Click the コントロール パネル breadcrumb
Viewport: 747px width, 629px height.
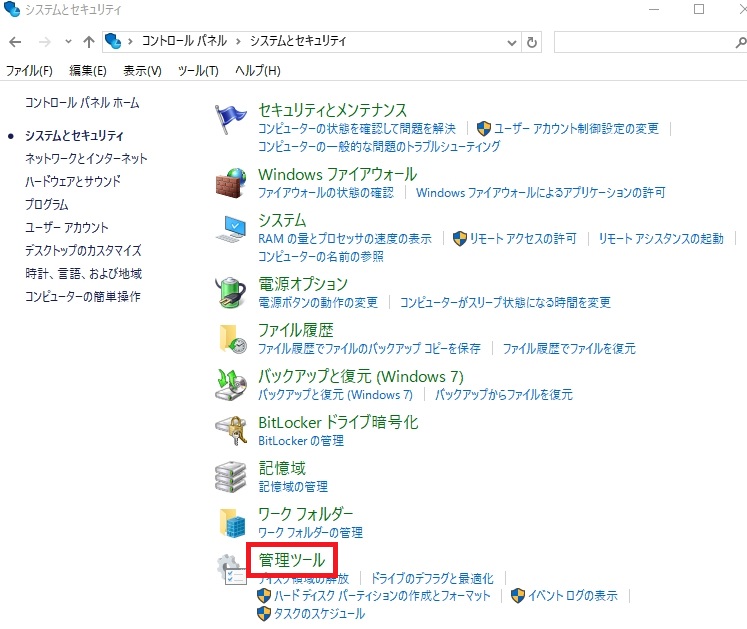(184, 41)
